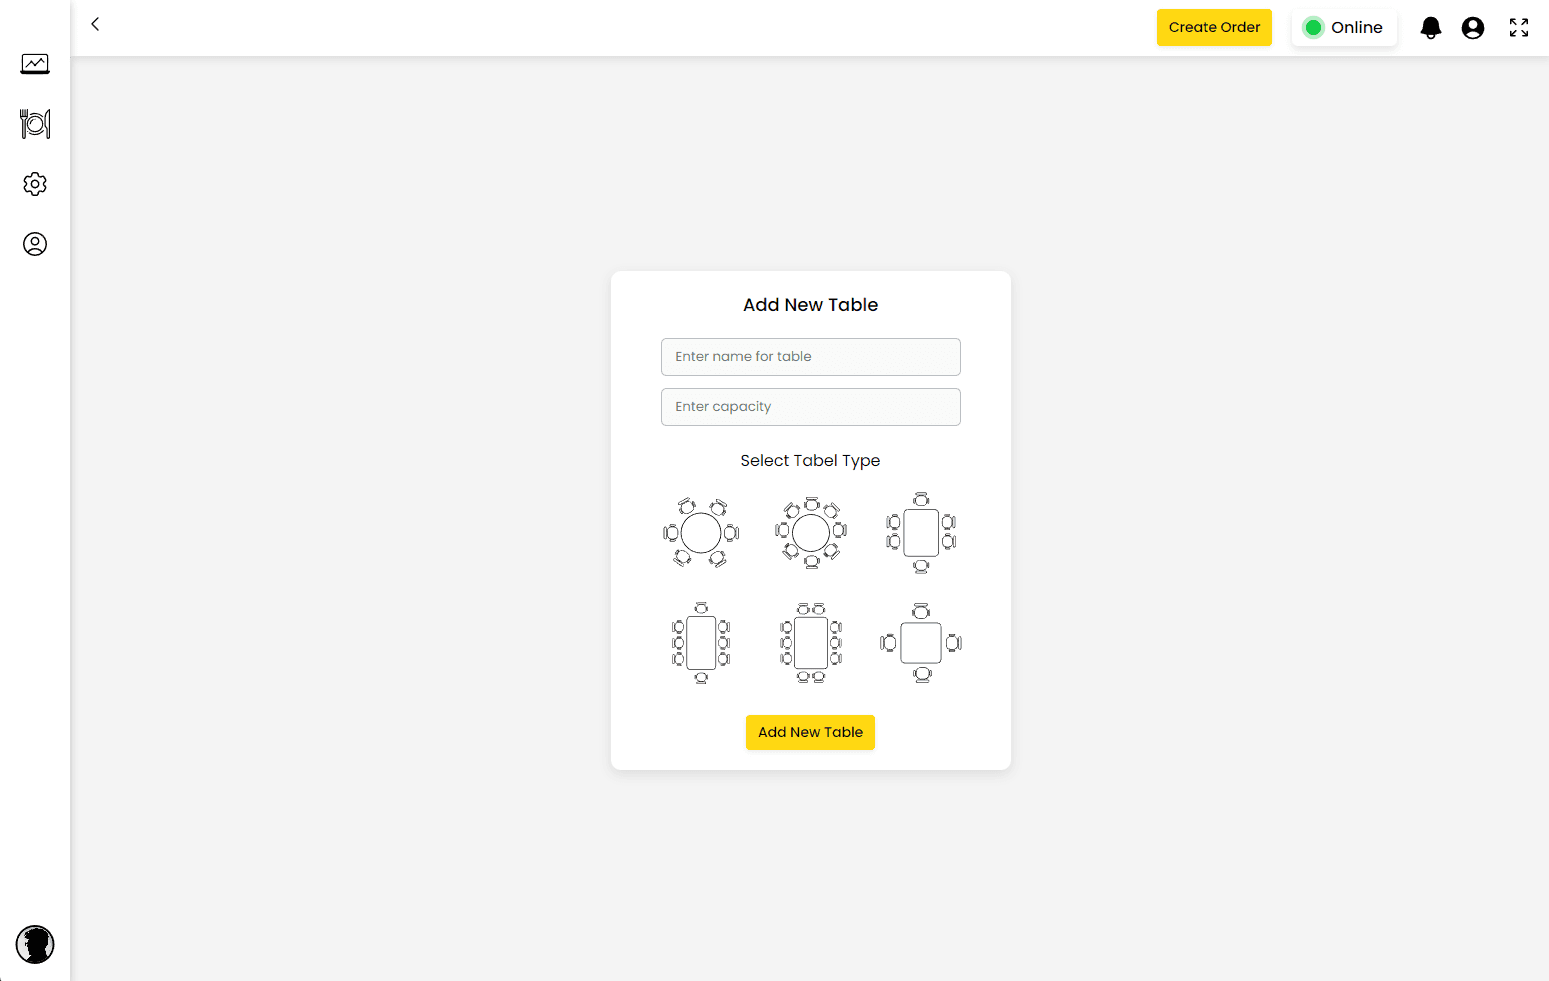Select the round table with eight chairs
Image resolution: width=1549 pixels, height=981 pixels.
click(811, 533)
